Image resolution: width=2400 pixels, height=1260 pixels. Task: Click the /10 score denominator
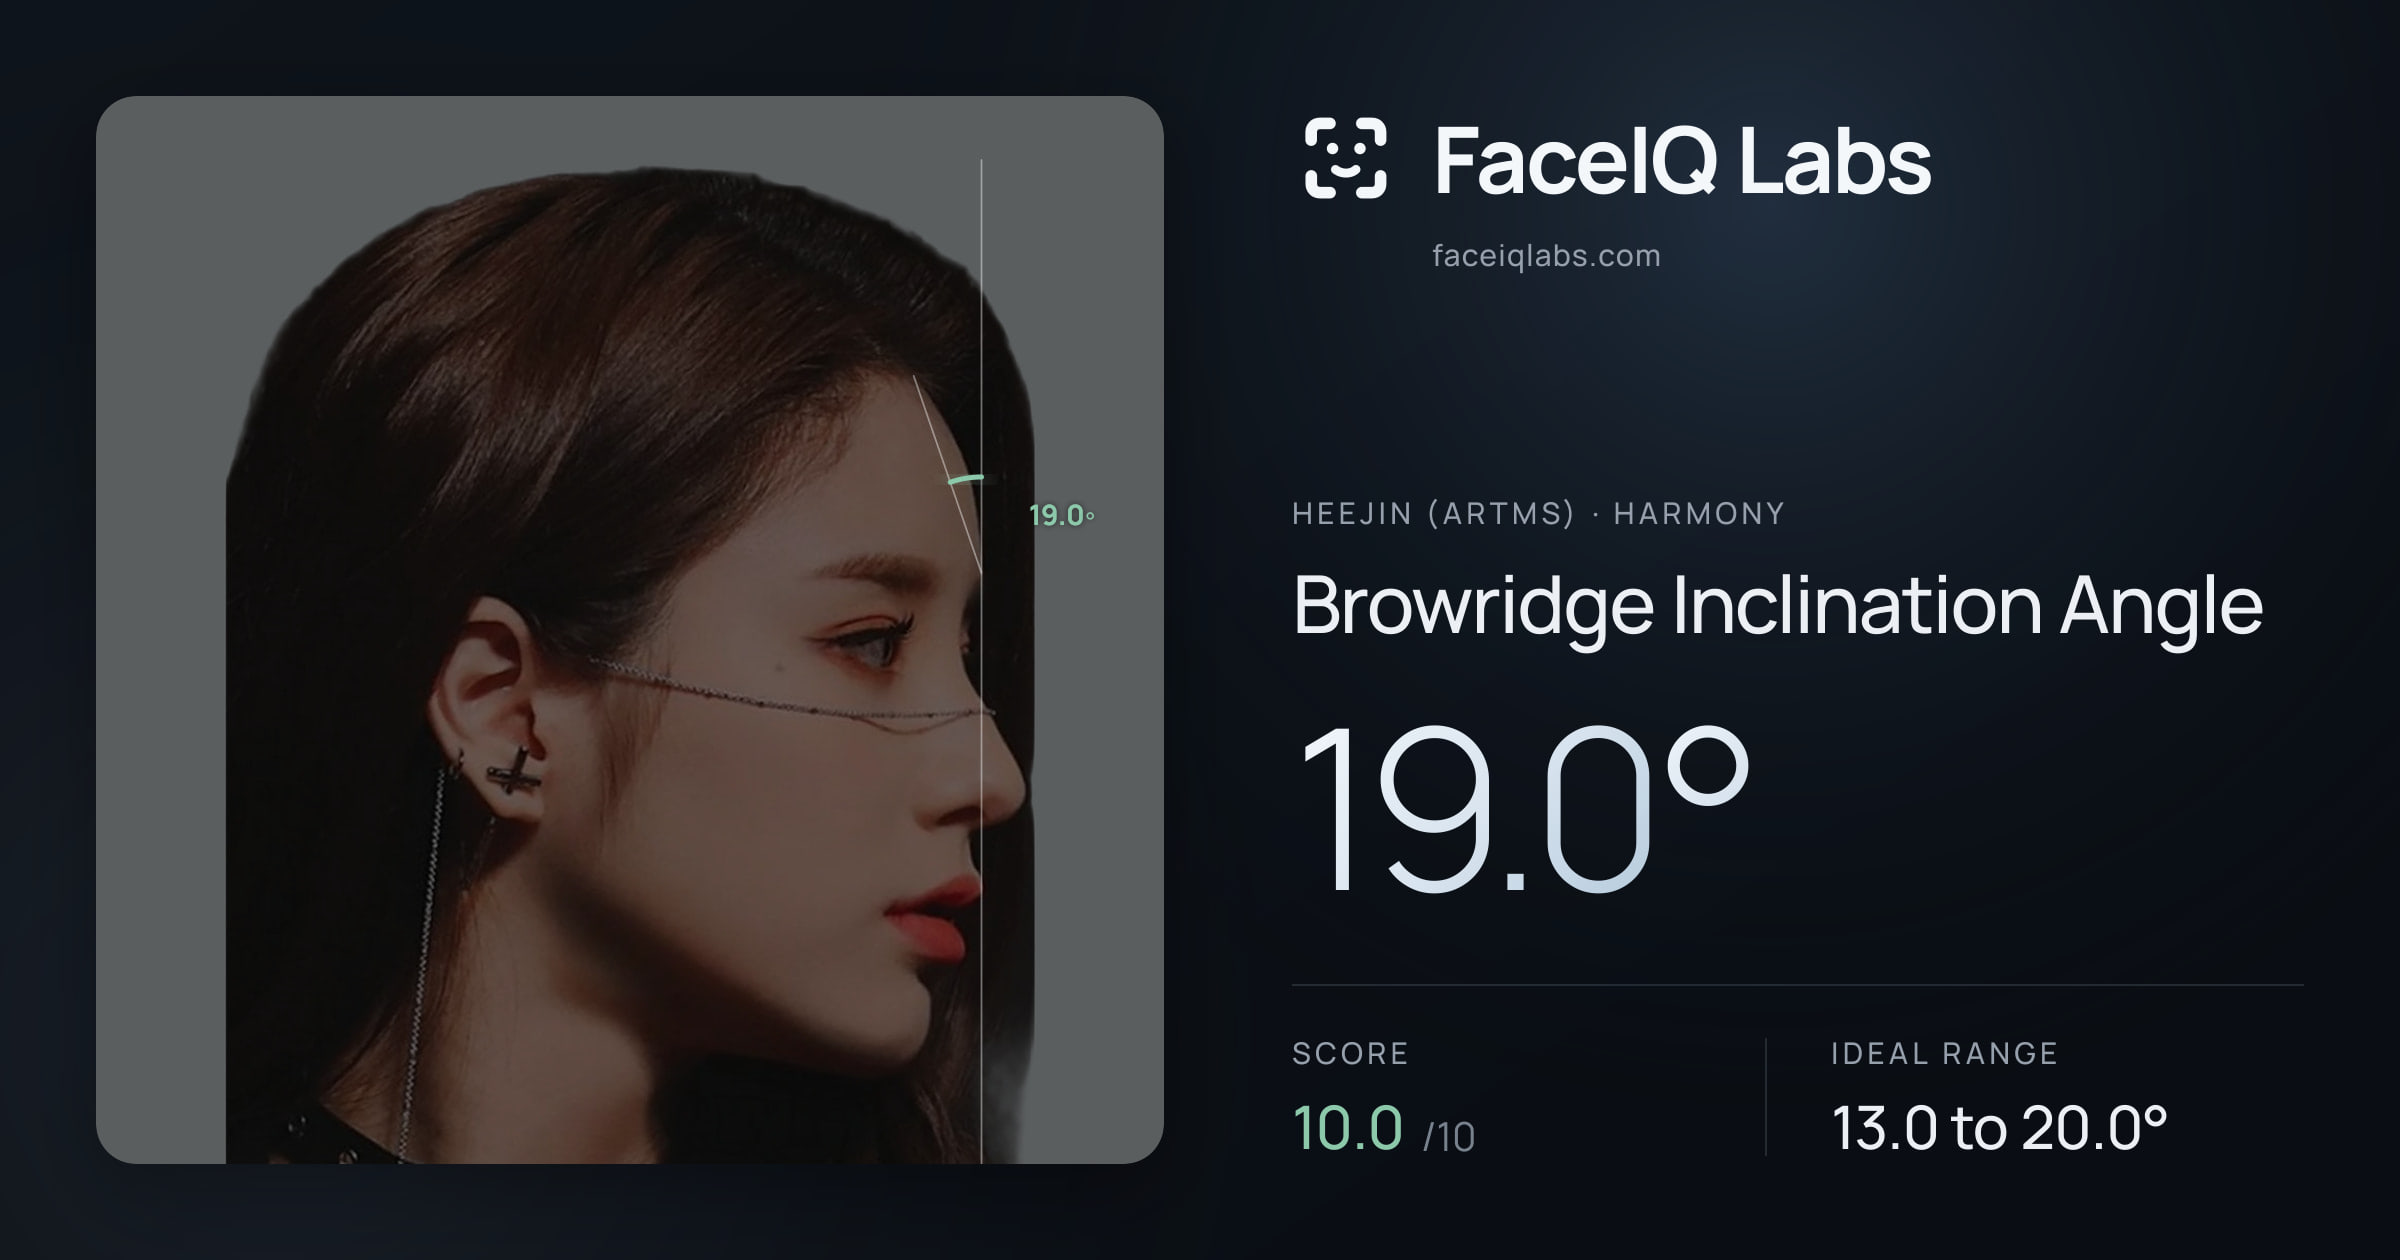1449,1137
